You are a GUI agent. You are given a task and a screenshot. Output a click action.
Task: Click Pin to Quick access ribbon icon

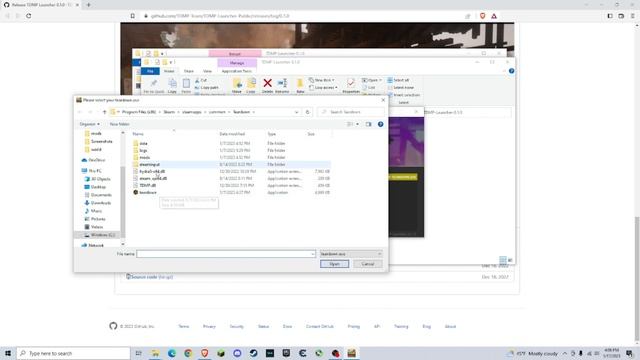pos(153,85)
